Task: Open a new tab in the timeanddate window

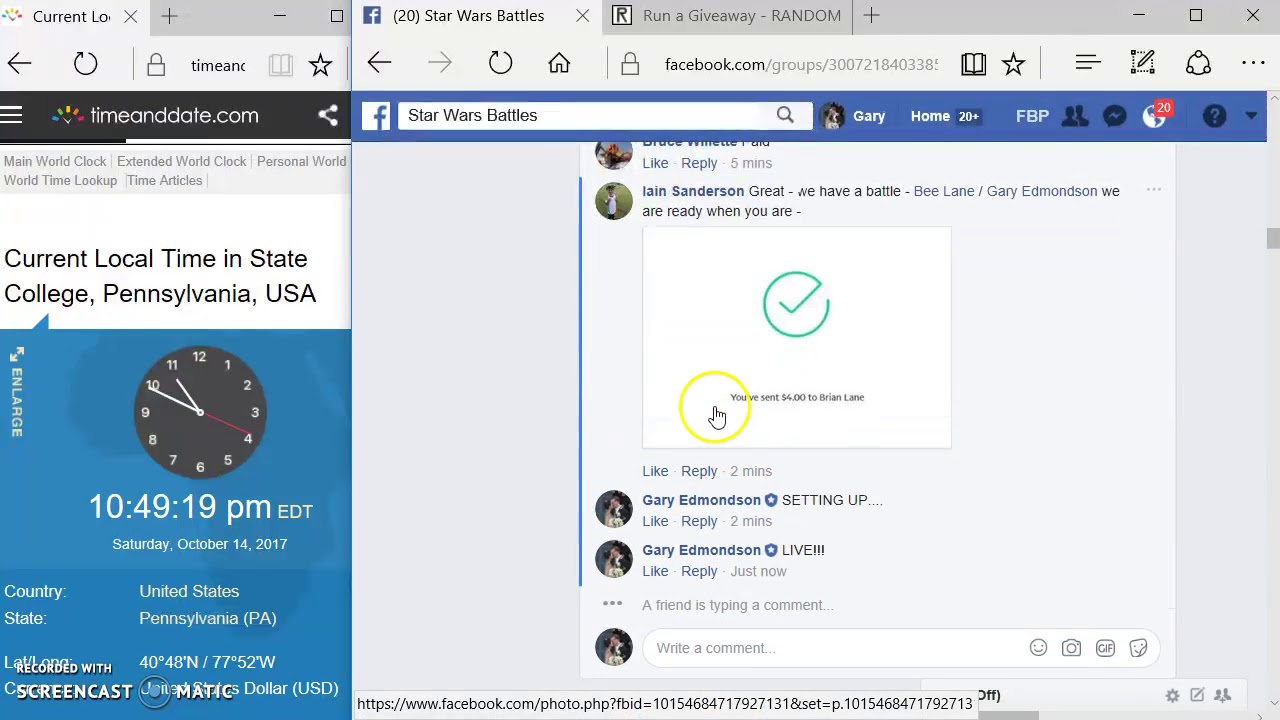Action: [x=170, y=16]
